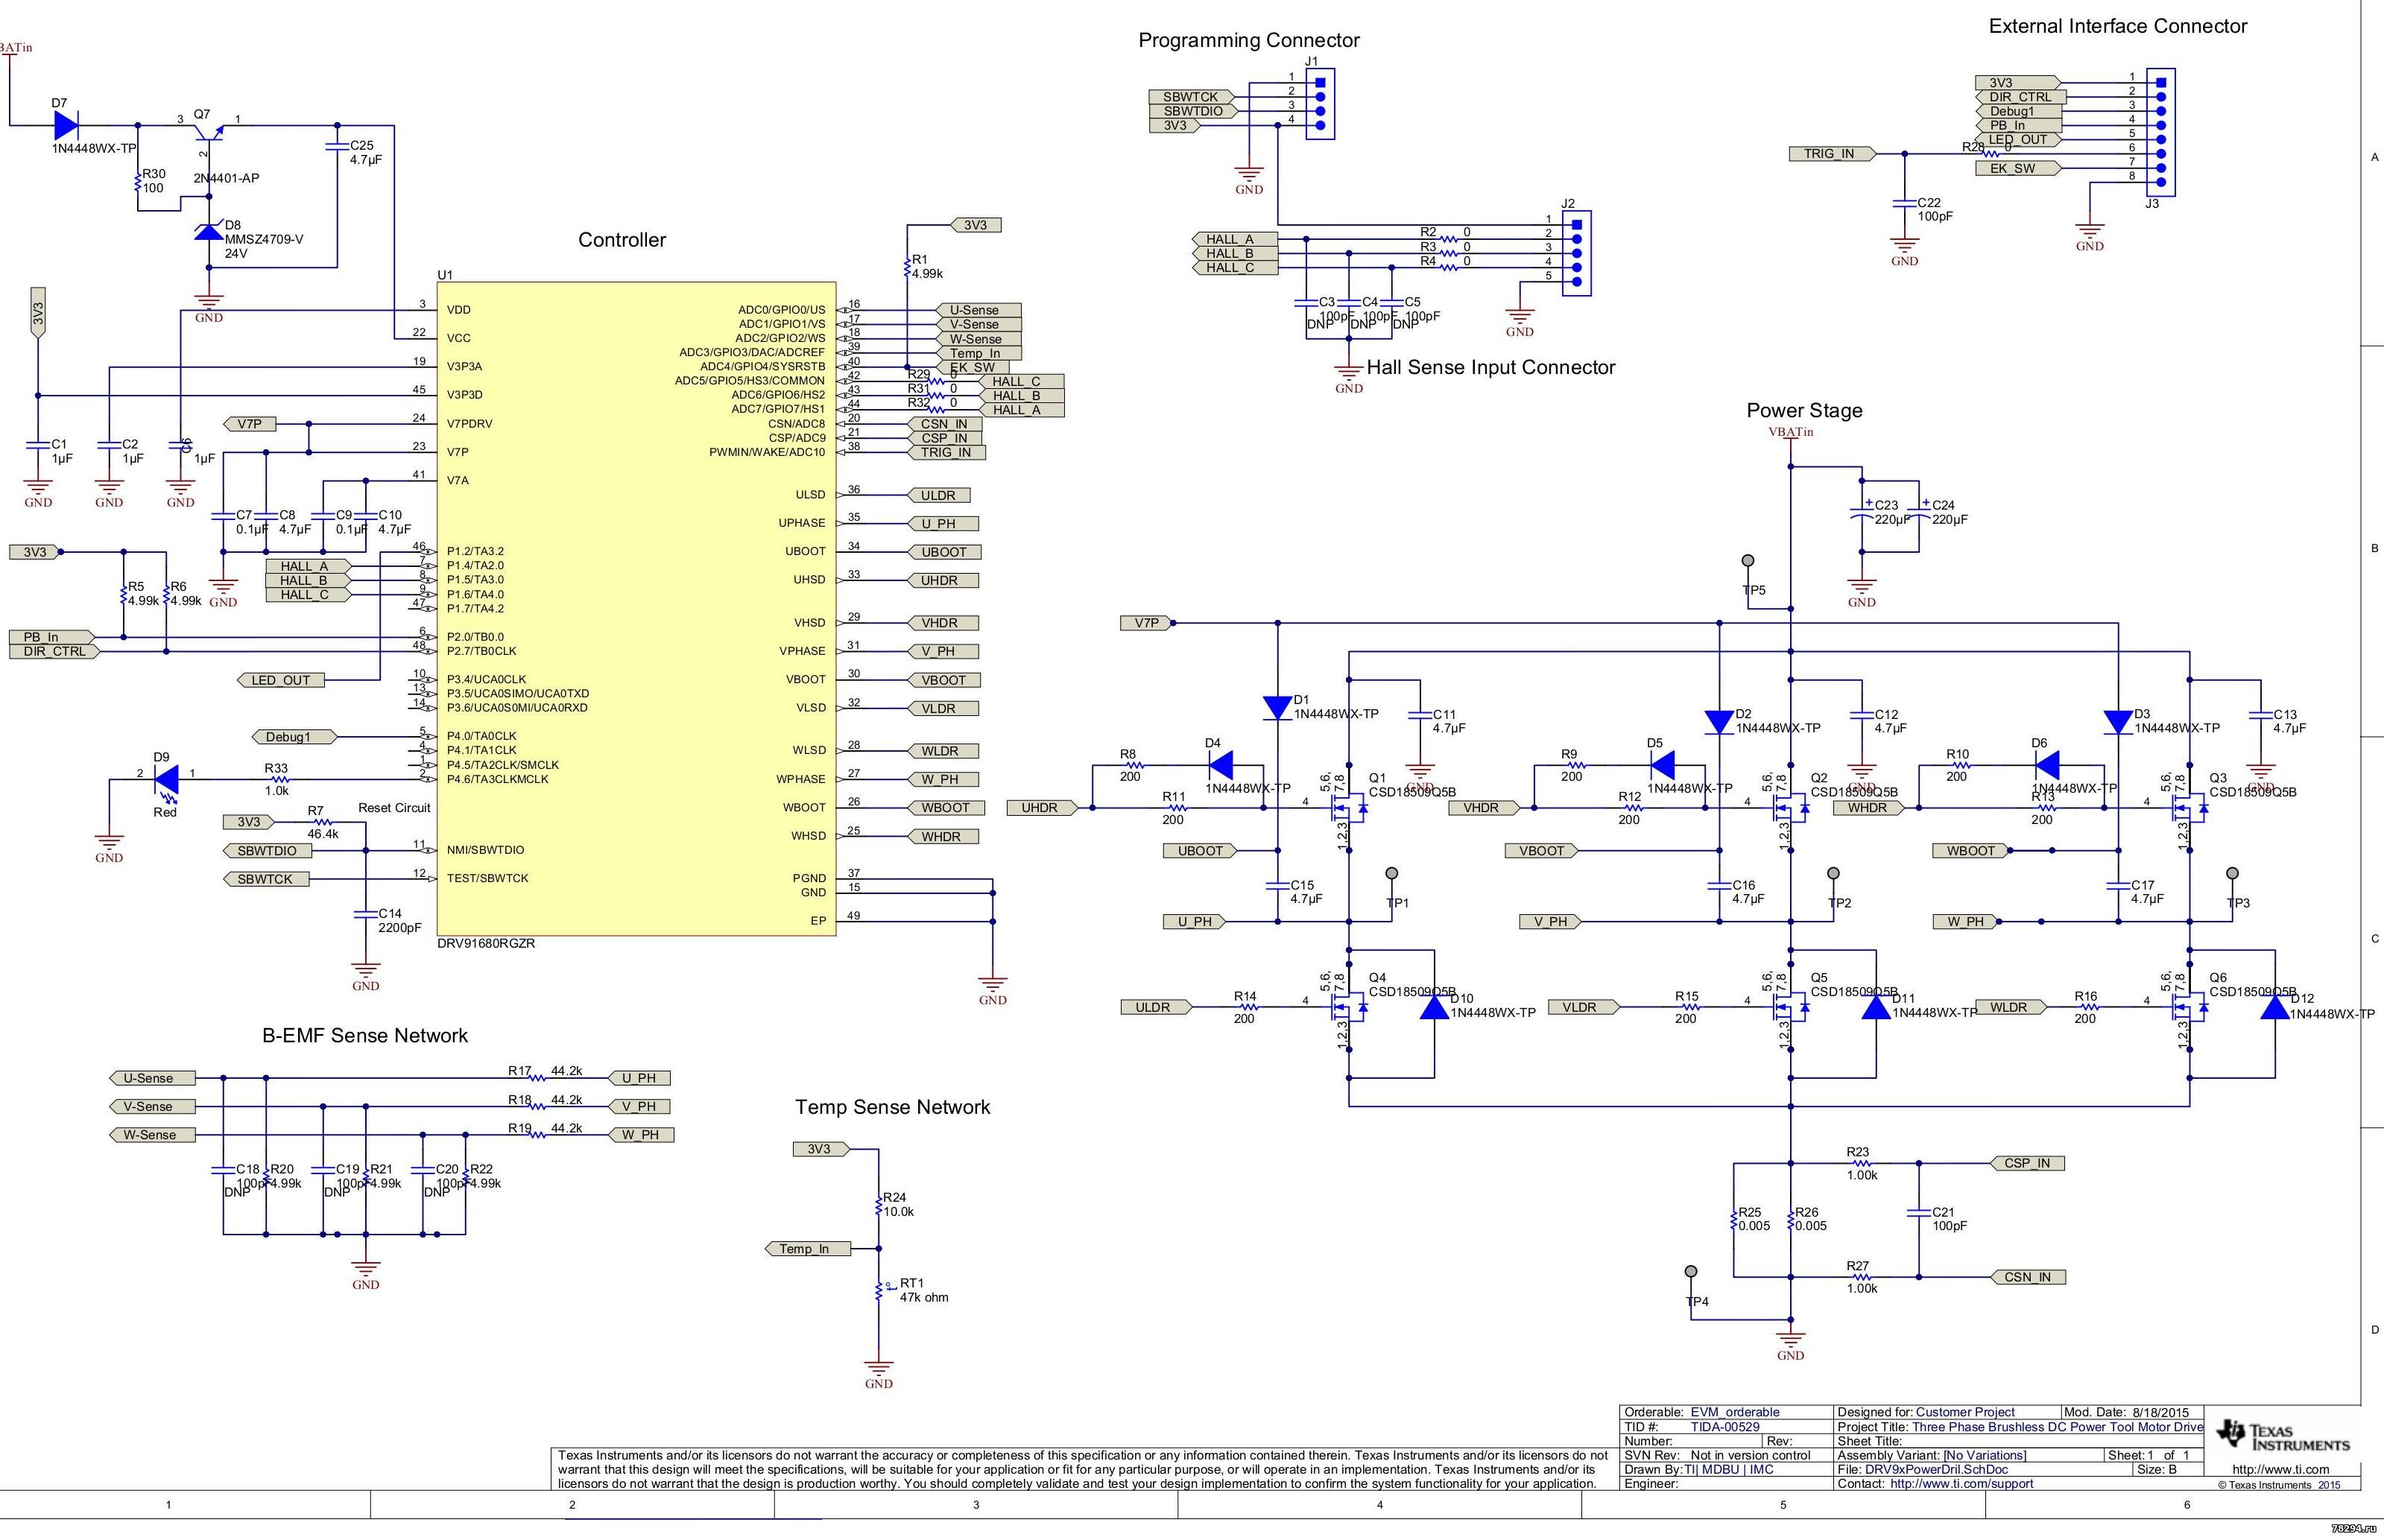This screenshot has height=1540, width=2384.
Task: Select the Q5 MOSFET symbol
Action: [x=1789, y=1007]
